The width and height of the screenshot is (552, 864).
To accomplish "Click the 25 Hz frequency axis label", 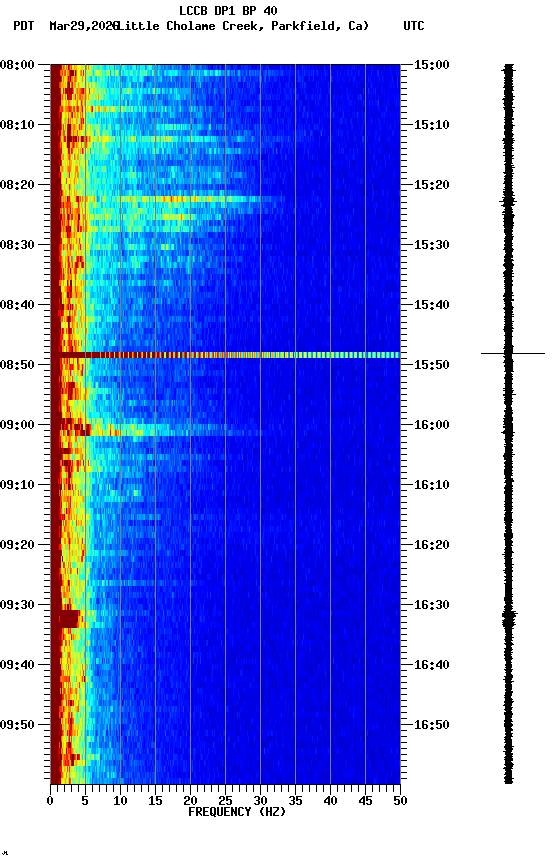I will (225, 801).
